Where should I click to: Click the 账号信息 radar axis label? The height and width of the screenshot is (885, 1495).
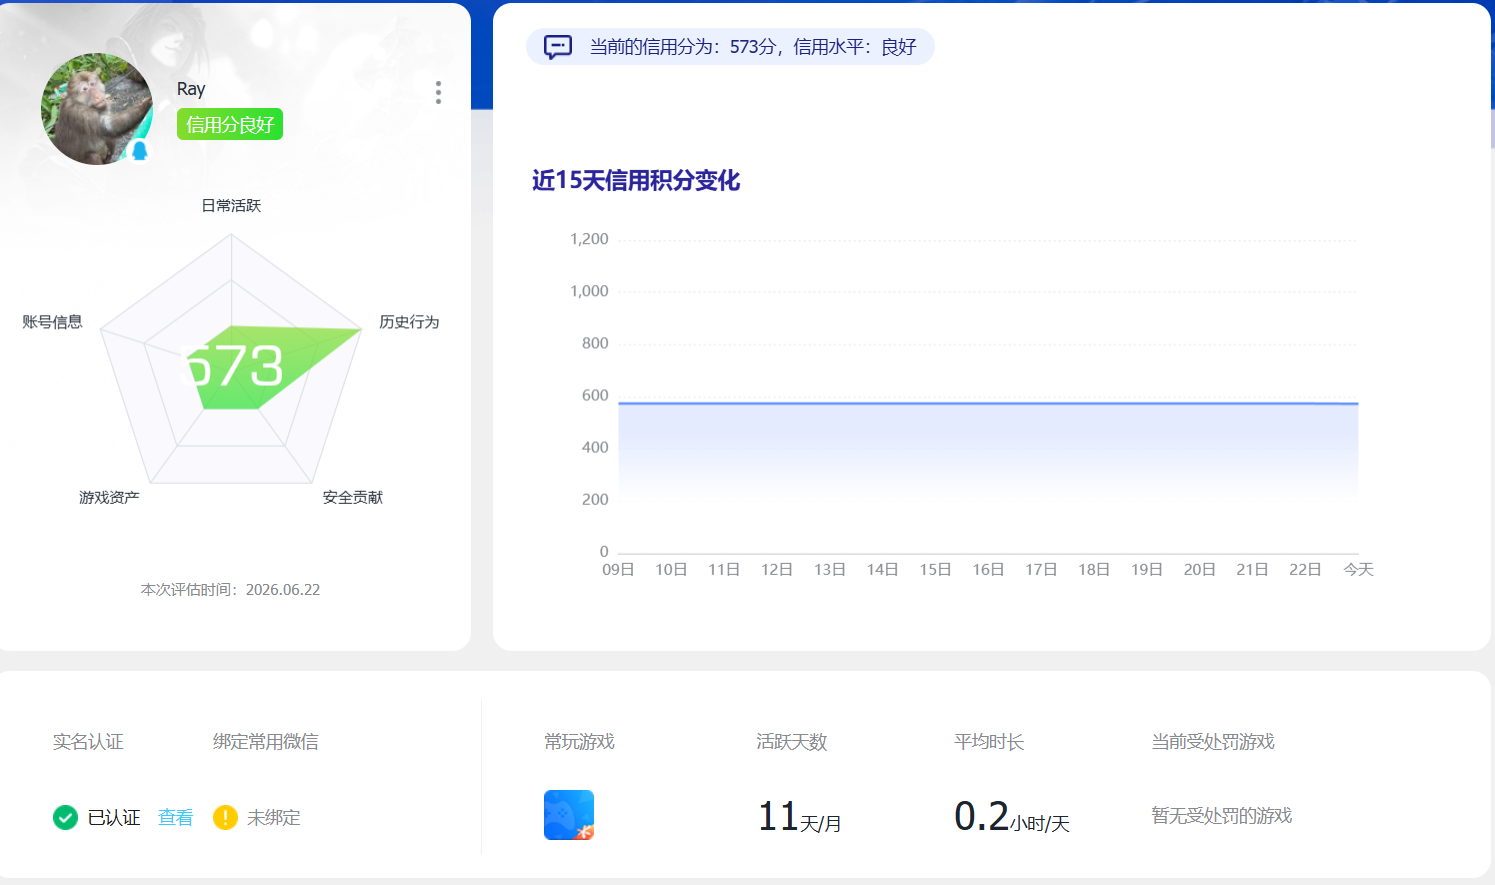[x=52, y=322]
